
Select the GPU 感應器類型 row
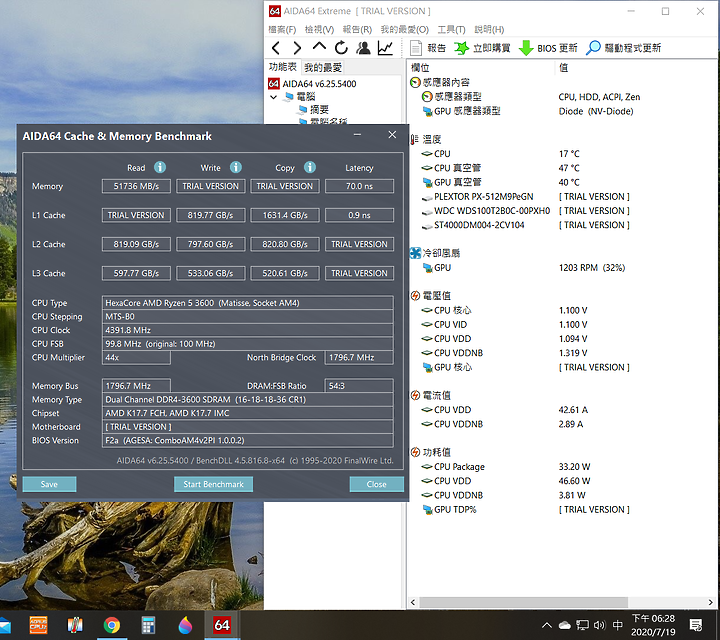(x=528, y=111)
